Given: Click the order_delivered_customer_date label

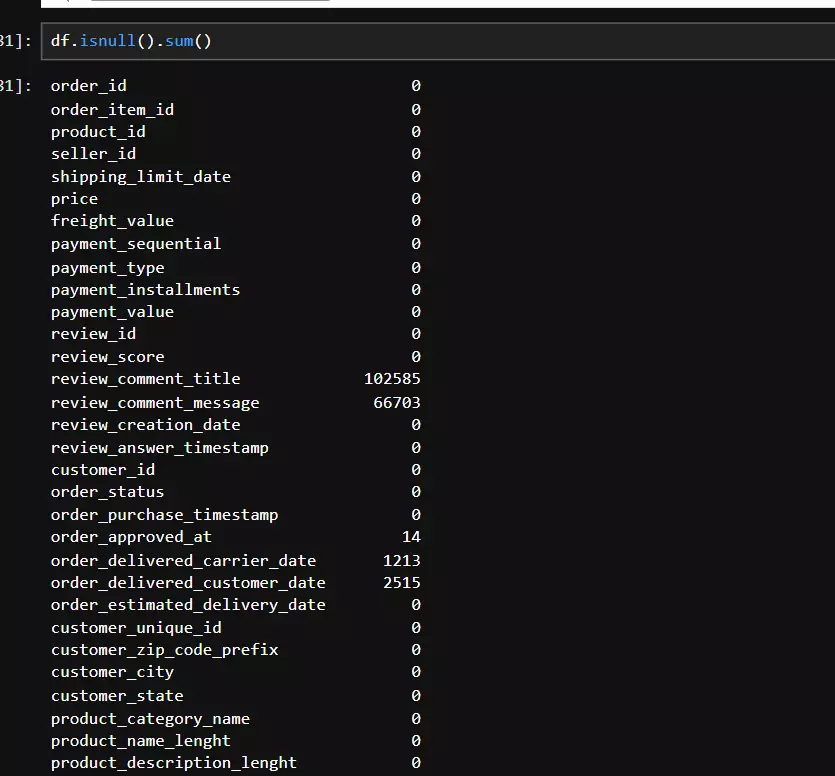Looking at the screenshot, I should (x=188, y=583).
